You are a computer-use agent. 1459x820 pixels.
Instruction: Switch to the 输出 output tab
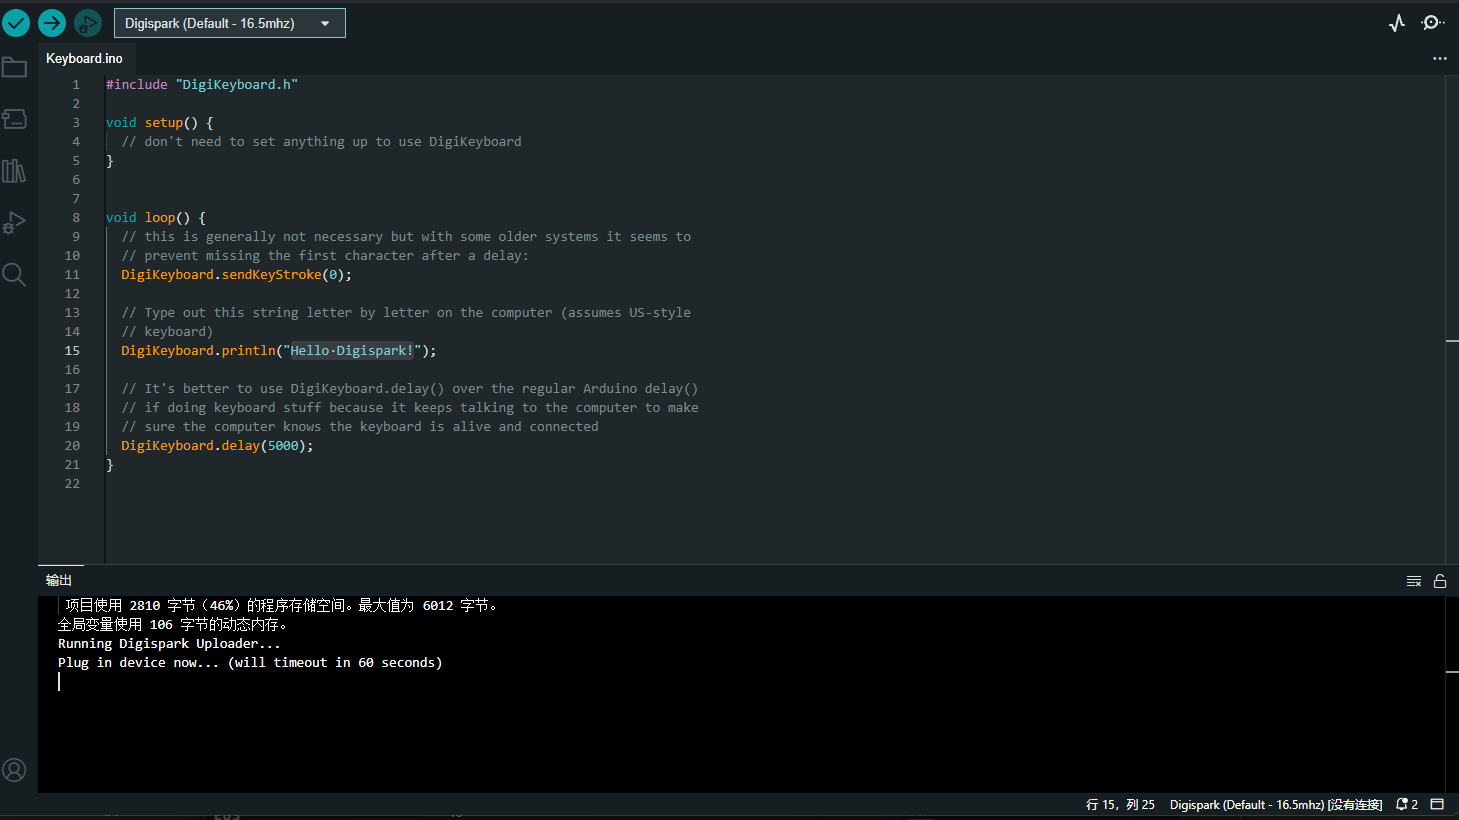(x=58, y=579)
